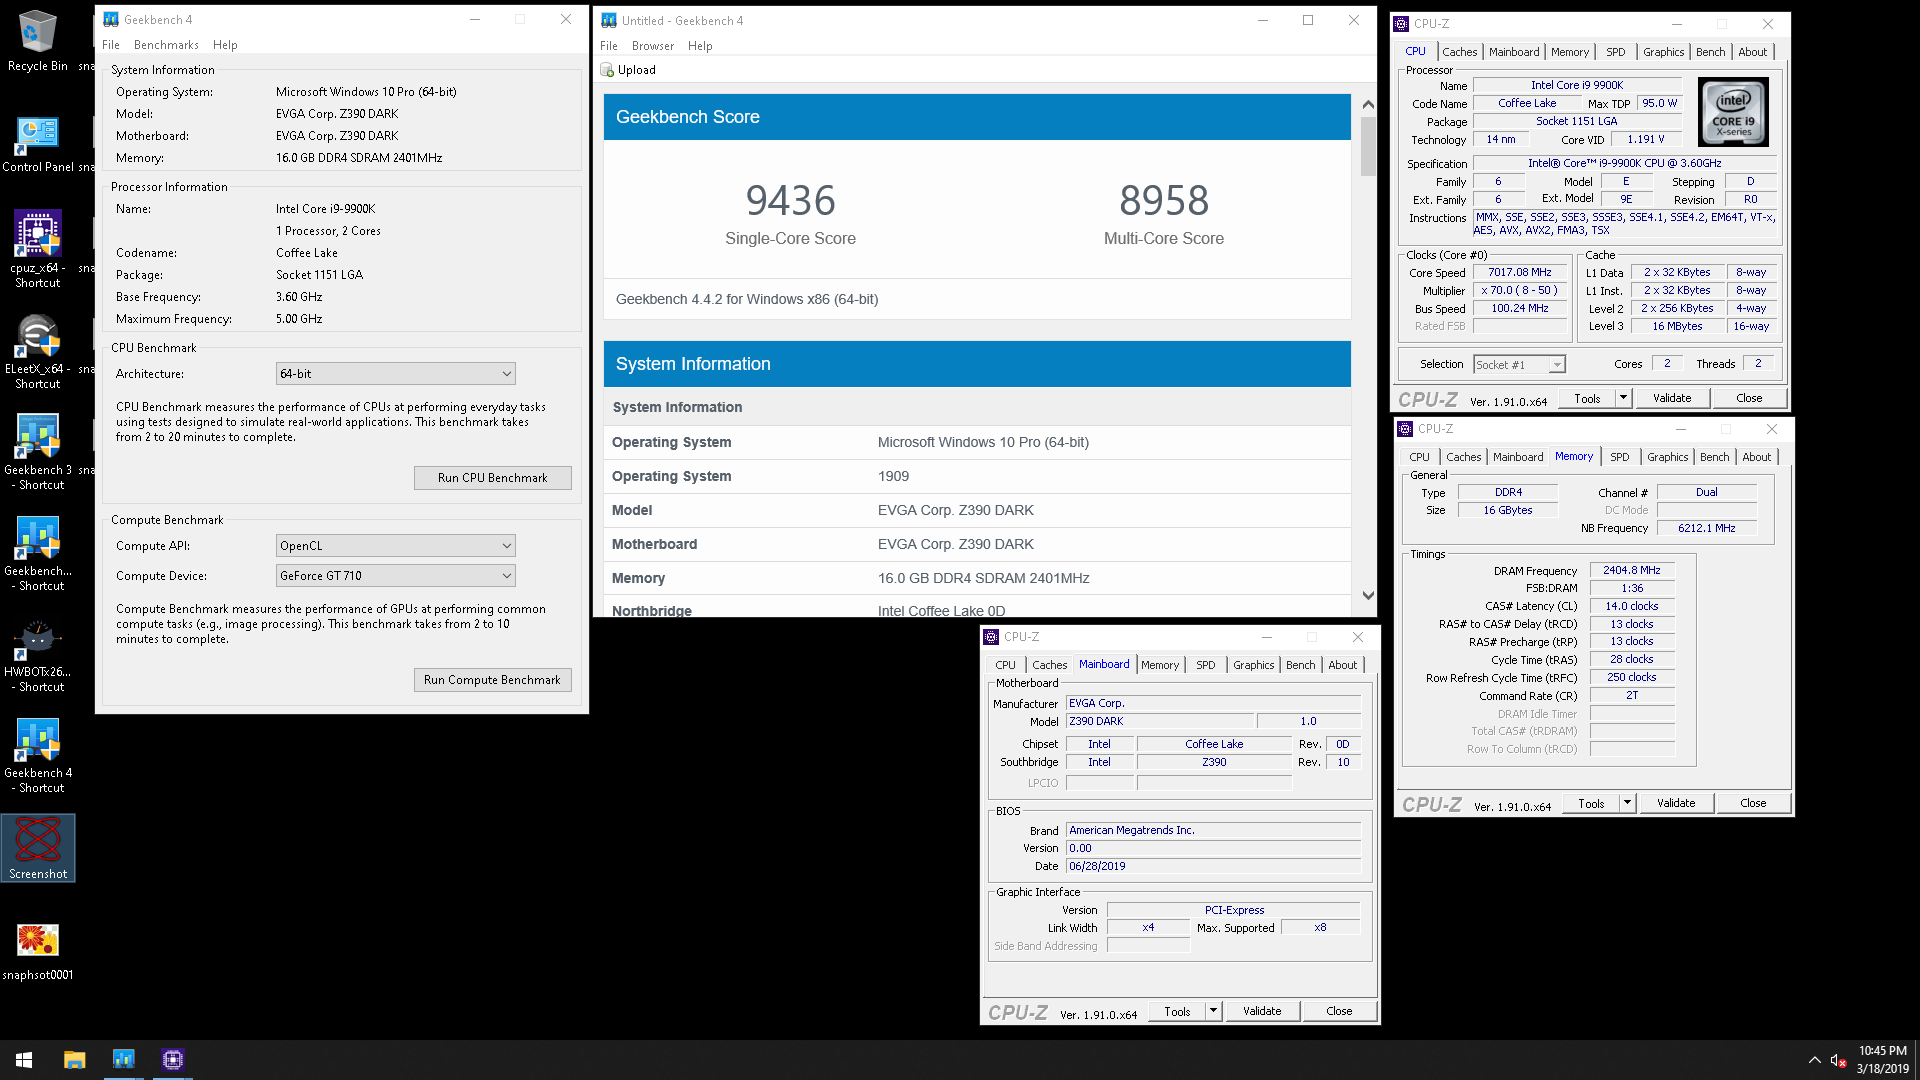Click Close in the CPU-Z Memory window
This screenshot has height=1080, width=1920.
(x=1753, y=803)
